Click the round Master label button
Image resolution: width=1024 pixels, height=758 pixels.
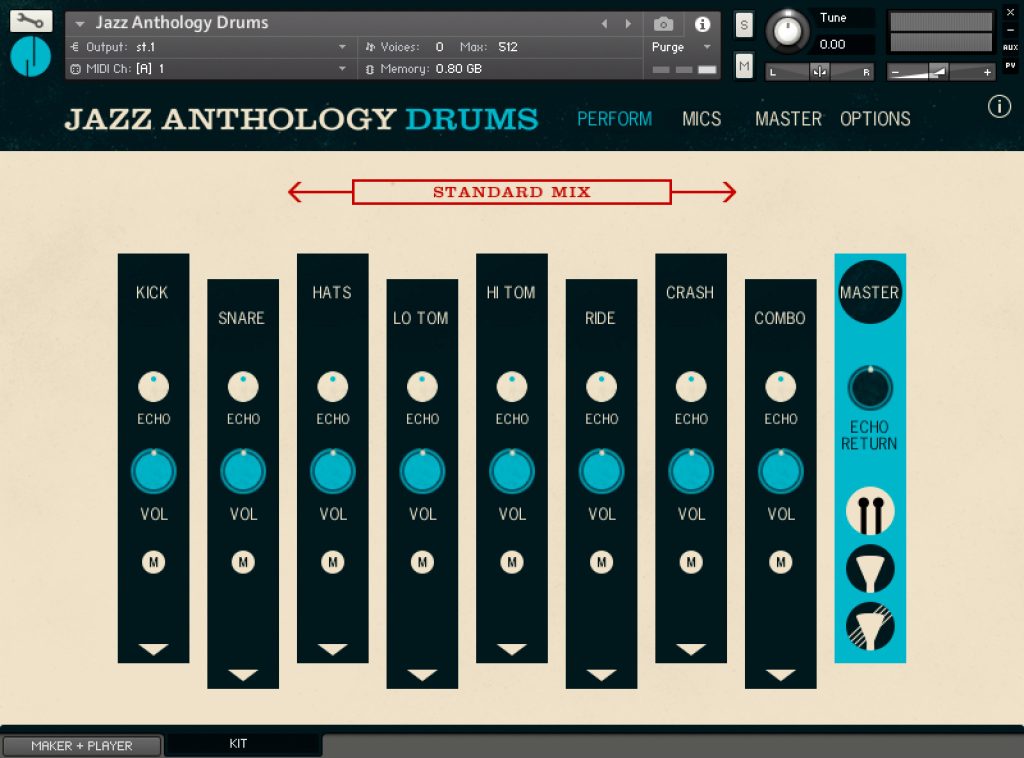click(x=870, y=292)
